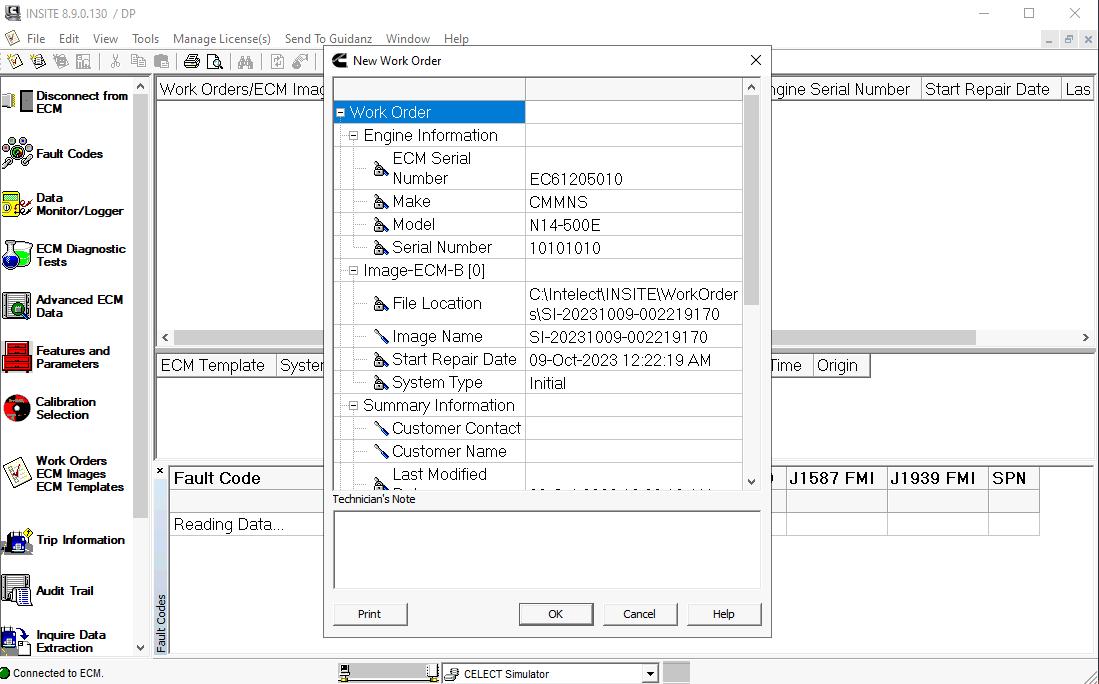Click Cancel in New Work Order dialog
The height and width of the screenshot is (684, 1099).
point(639,614)
